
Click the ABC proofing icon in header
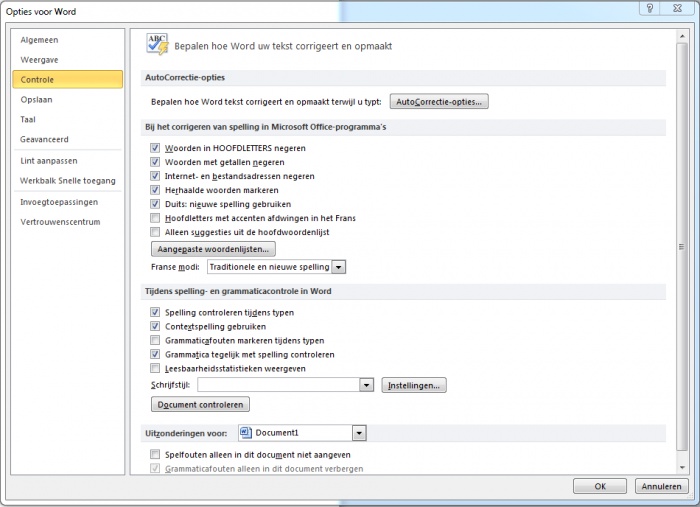(157, 45)
